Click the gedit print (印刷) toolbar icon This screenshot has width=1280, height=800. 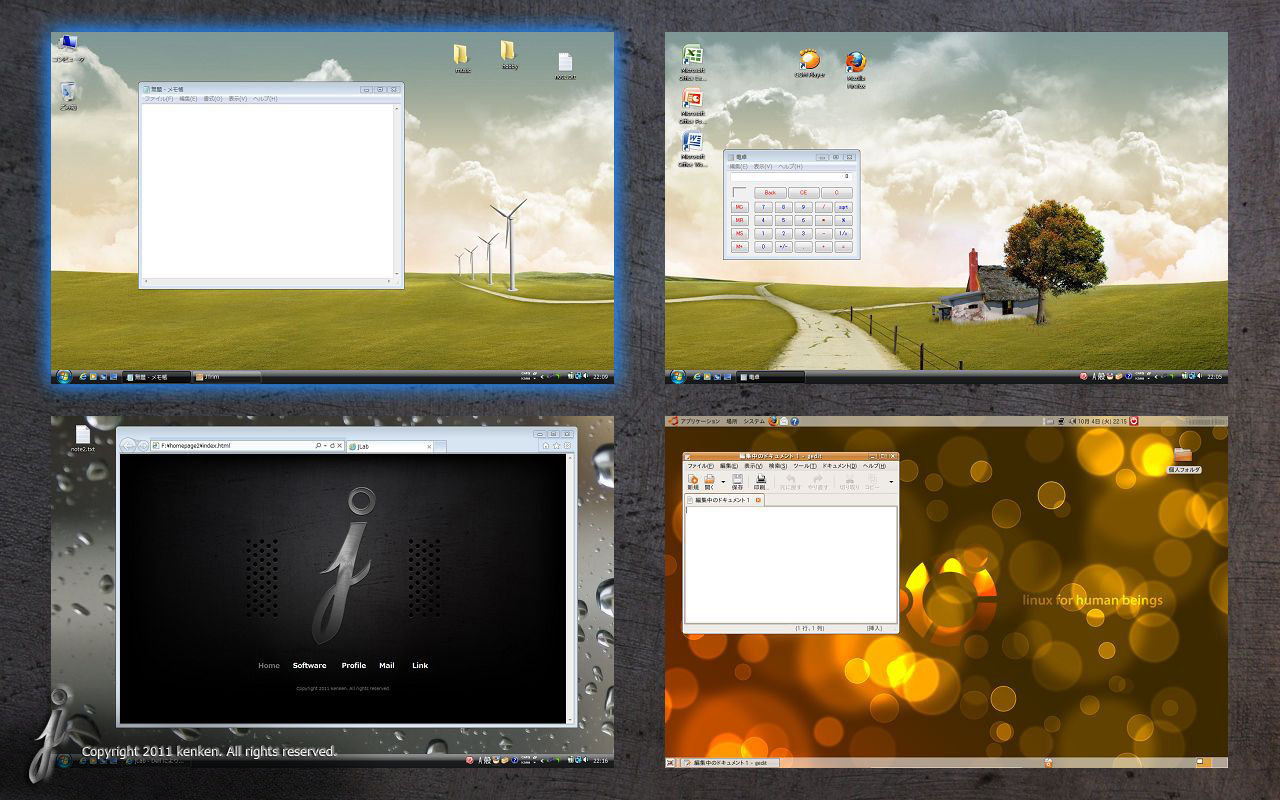point(760,481)
